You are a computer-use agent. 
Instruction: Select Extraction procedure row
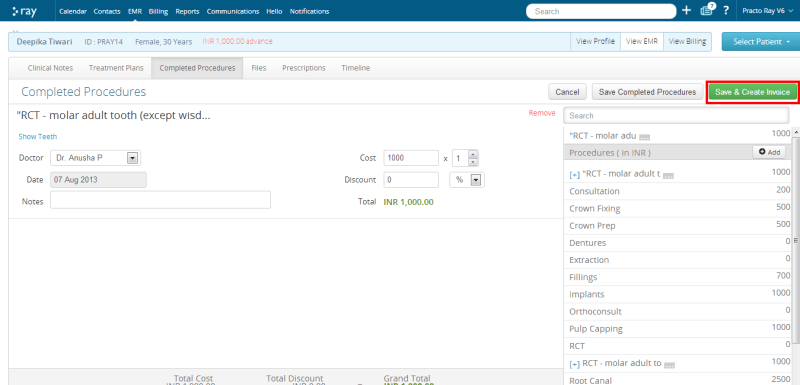tap(678, 260)
